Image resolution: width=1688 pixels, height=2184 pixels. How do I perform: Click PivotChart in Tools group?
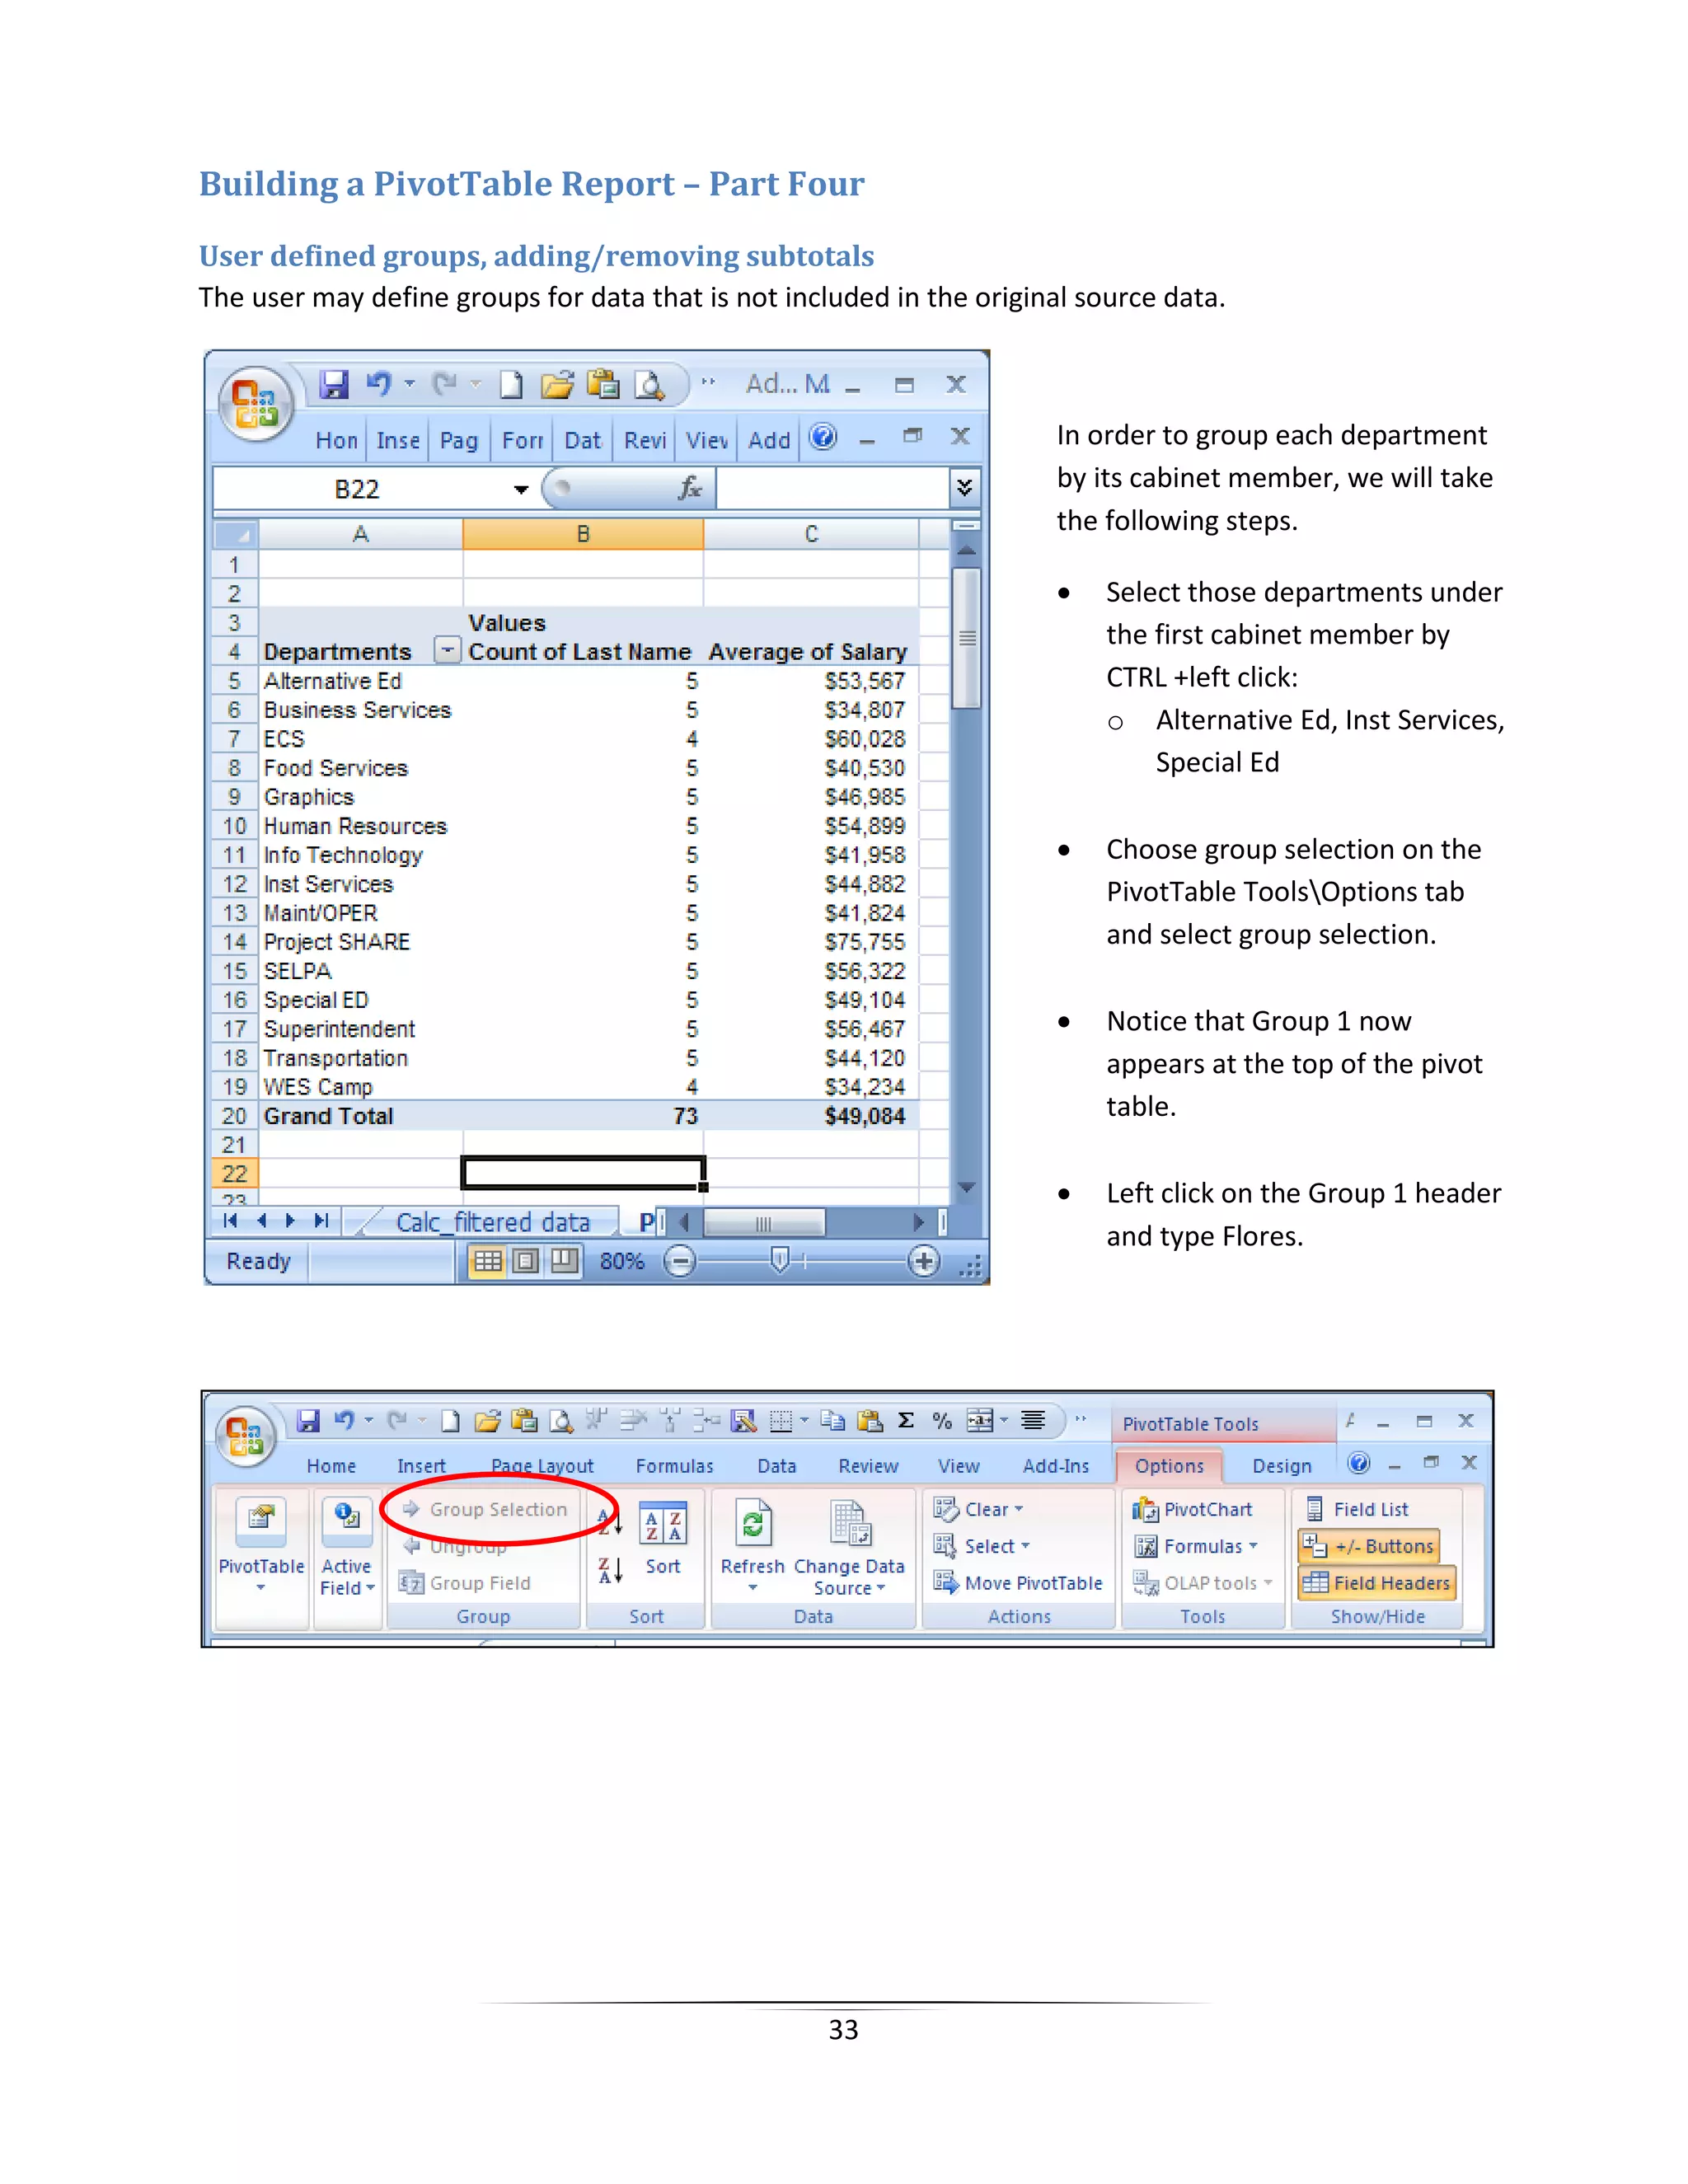[1192, 1509]
